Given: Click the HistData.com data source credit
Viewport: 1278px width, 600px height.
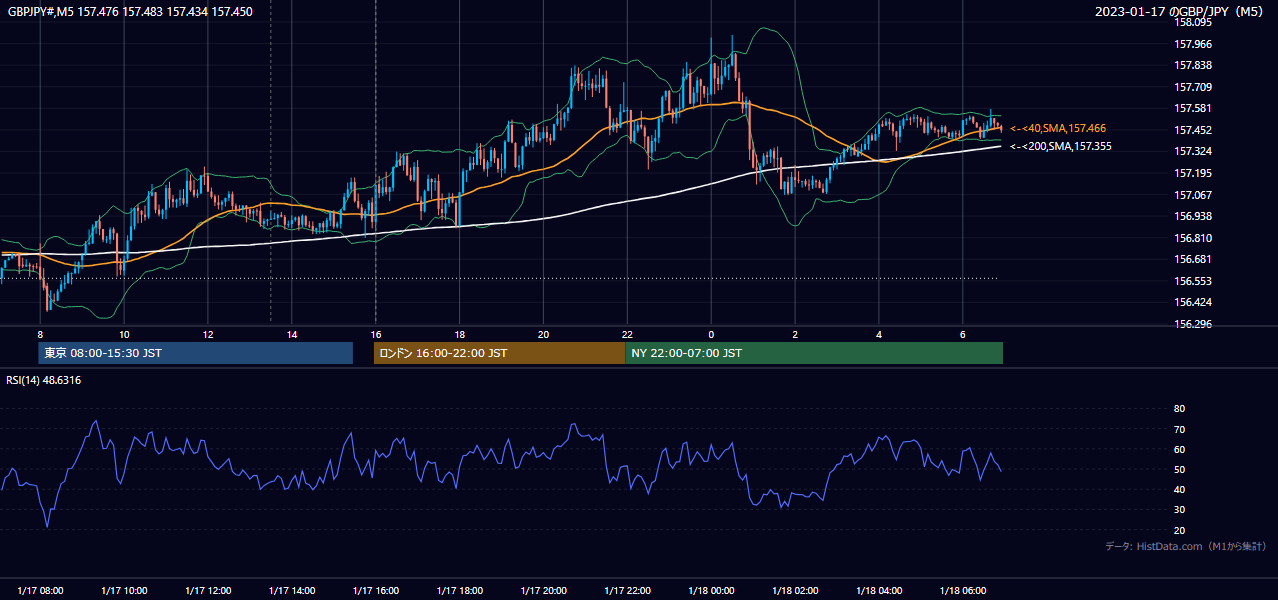Looking at the screenshot, I should (x=1185, y=546).
